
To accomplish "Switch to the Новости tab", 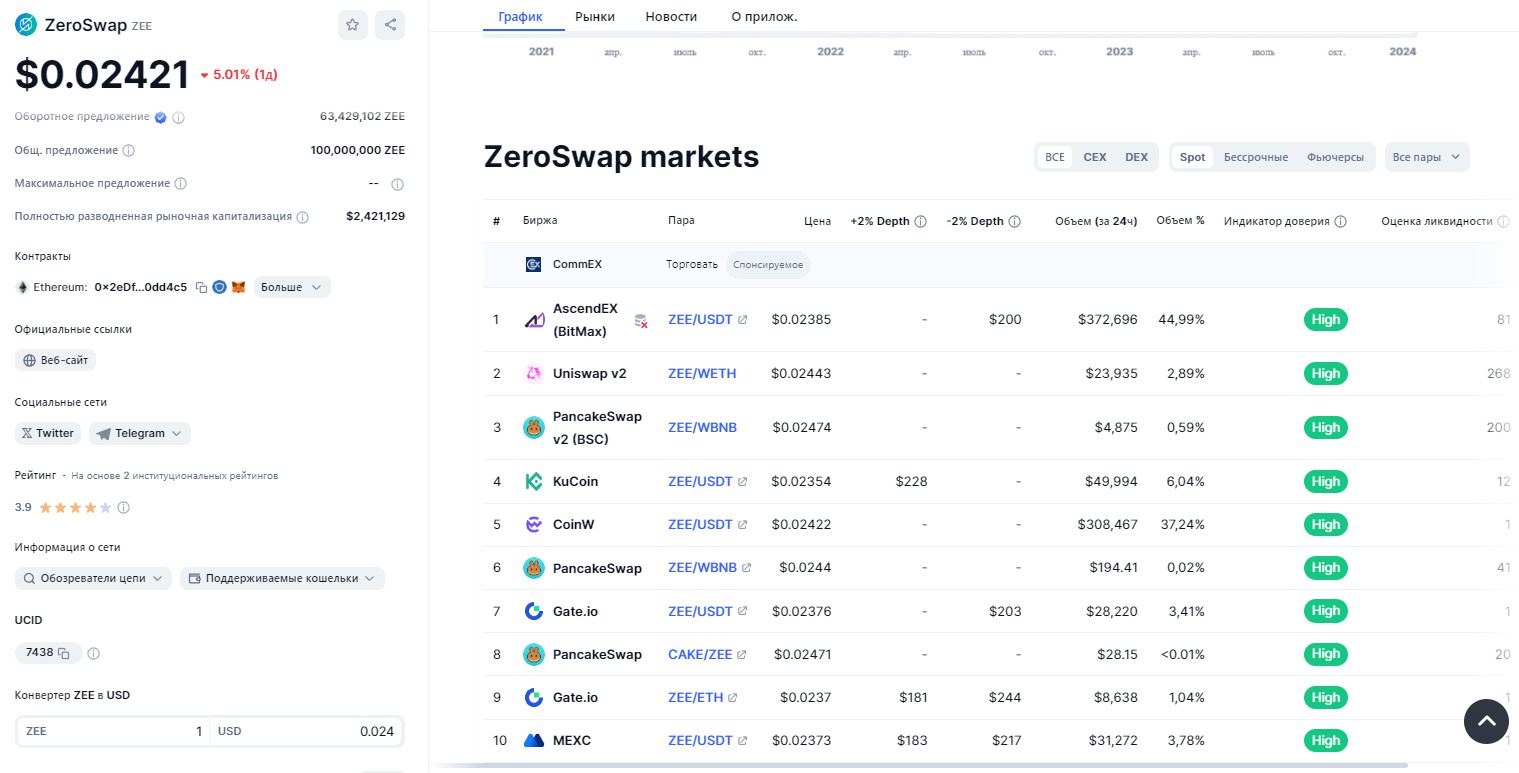I will point(671,16).
